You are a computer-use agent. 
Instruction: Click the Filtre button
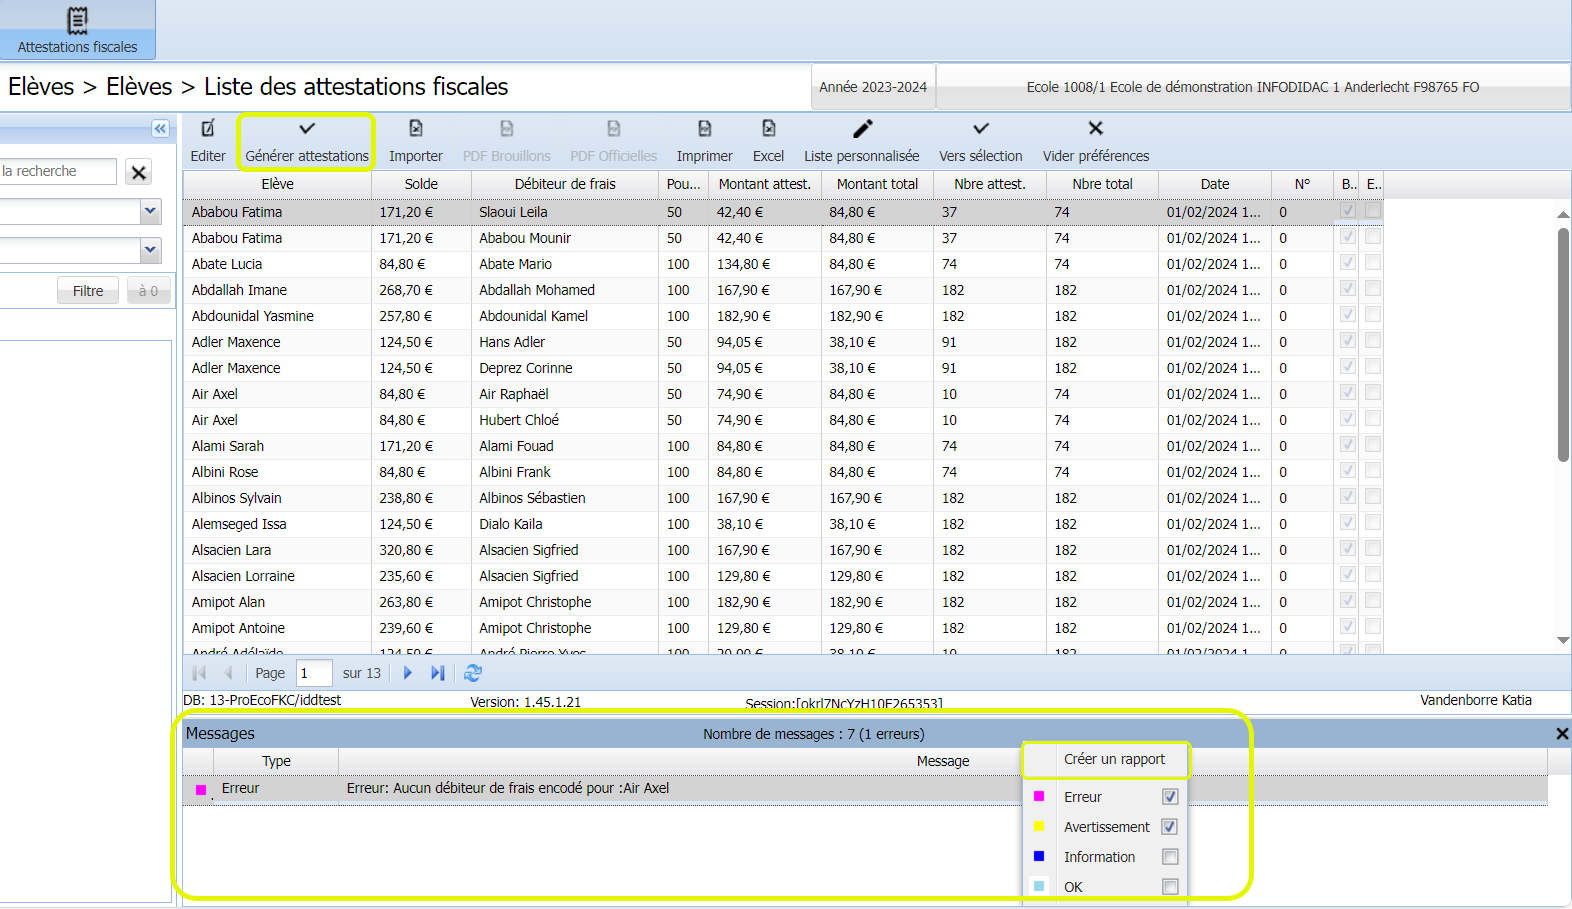pos(88,291)
